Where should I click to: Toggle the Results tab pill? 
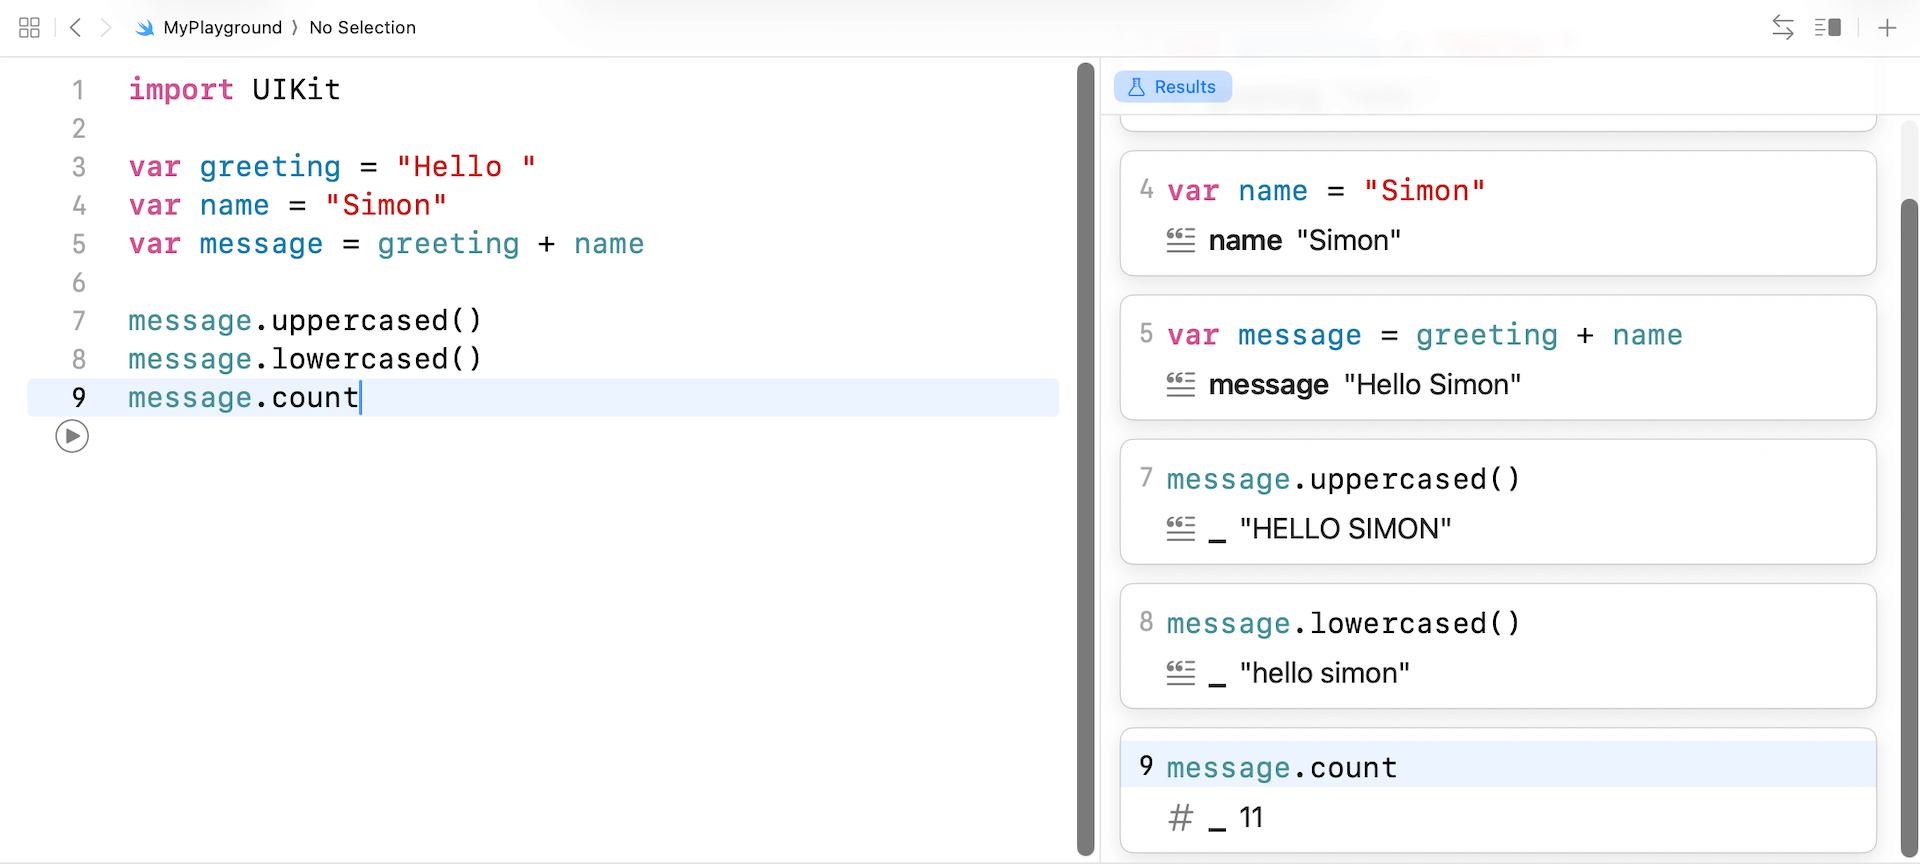1172,87
